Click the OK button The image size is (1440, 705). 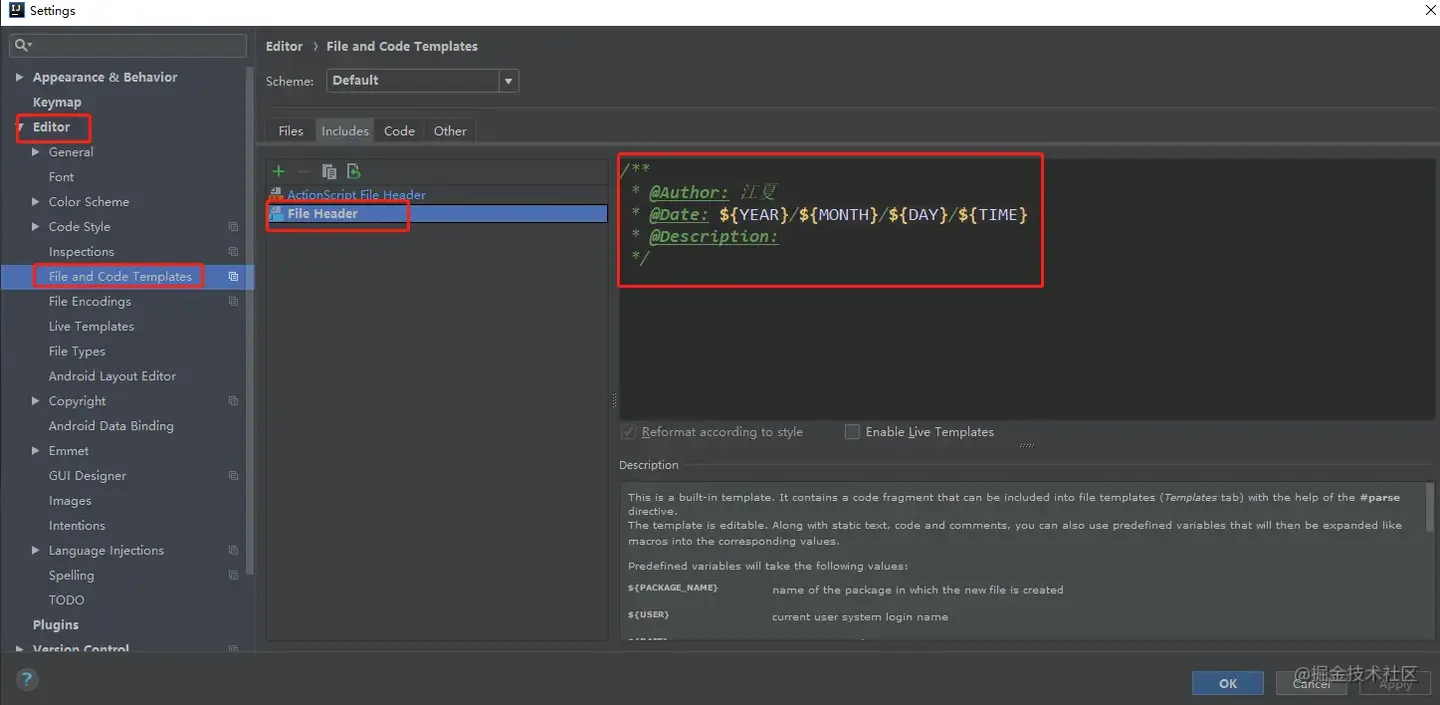coord(1227,683)
